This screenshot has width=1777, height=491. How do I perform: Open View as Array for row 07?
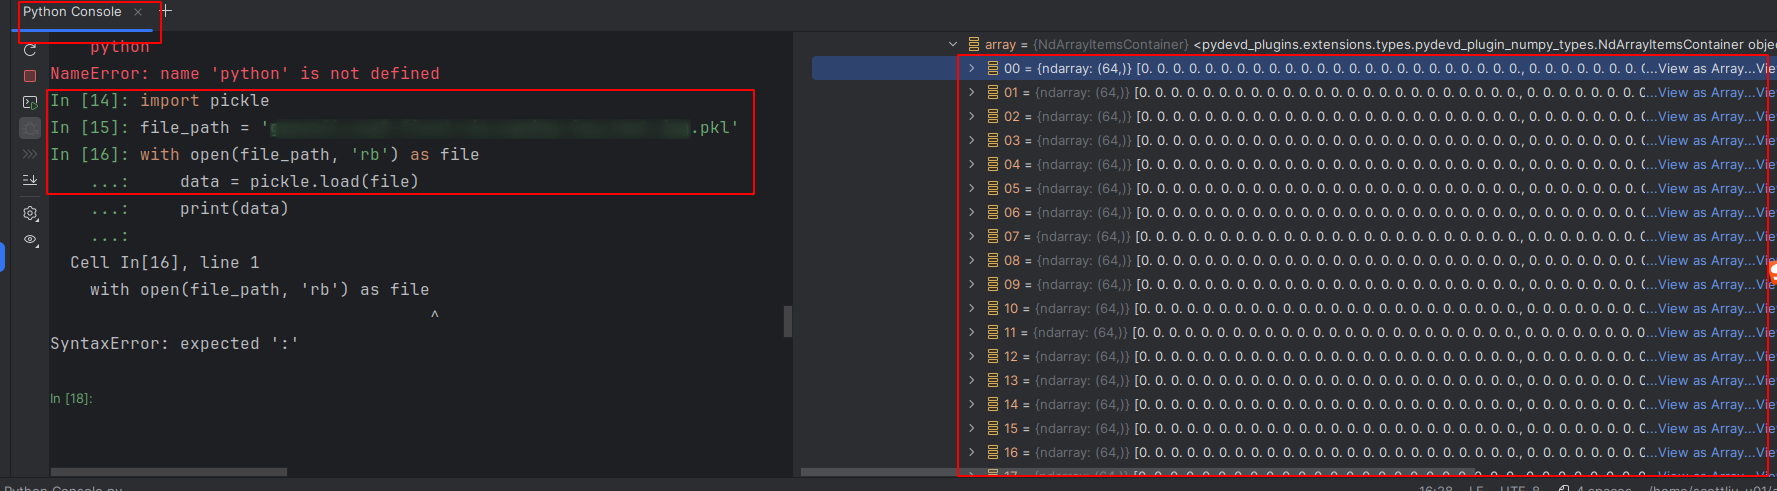(1703, 236)
